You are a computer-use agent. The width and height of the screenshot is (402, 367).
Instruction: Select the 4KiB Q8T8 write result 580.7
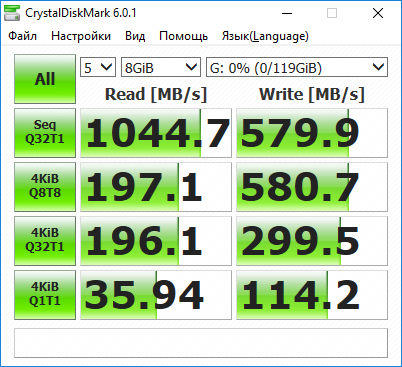pos(312,187)
